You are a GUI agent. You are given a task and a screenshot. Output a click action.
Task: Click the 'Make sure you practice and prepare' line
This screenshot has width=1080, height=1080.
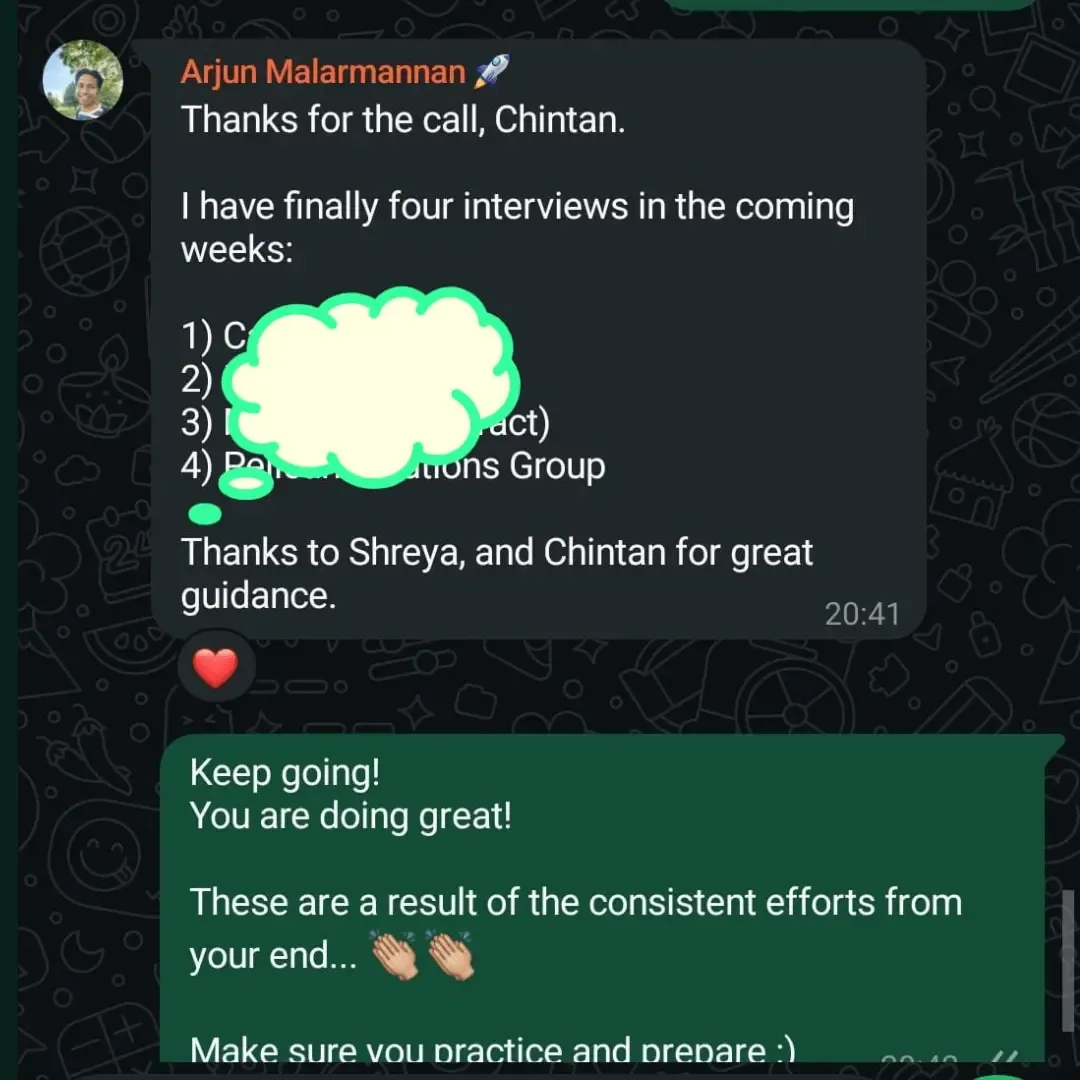(x=492, y=1049)
